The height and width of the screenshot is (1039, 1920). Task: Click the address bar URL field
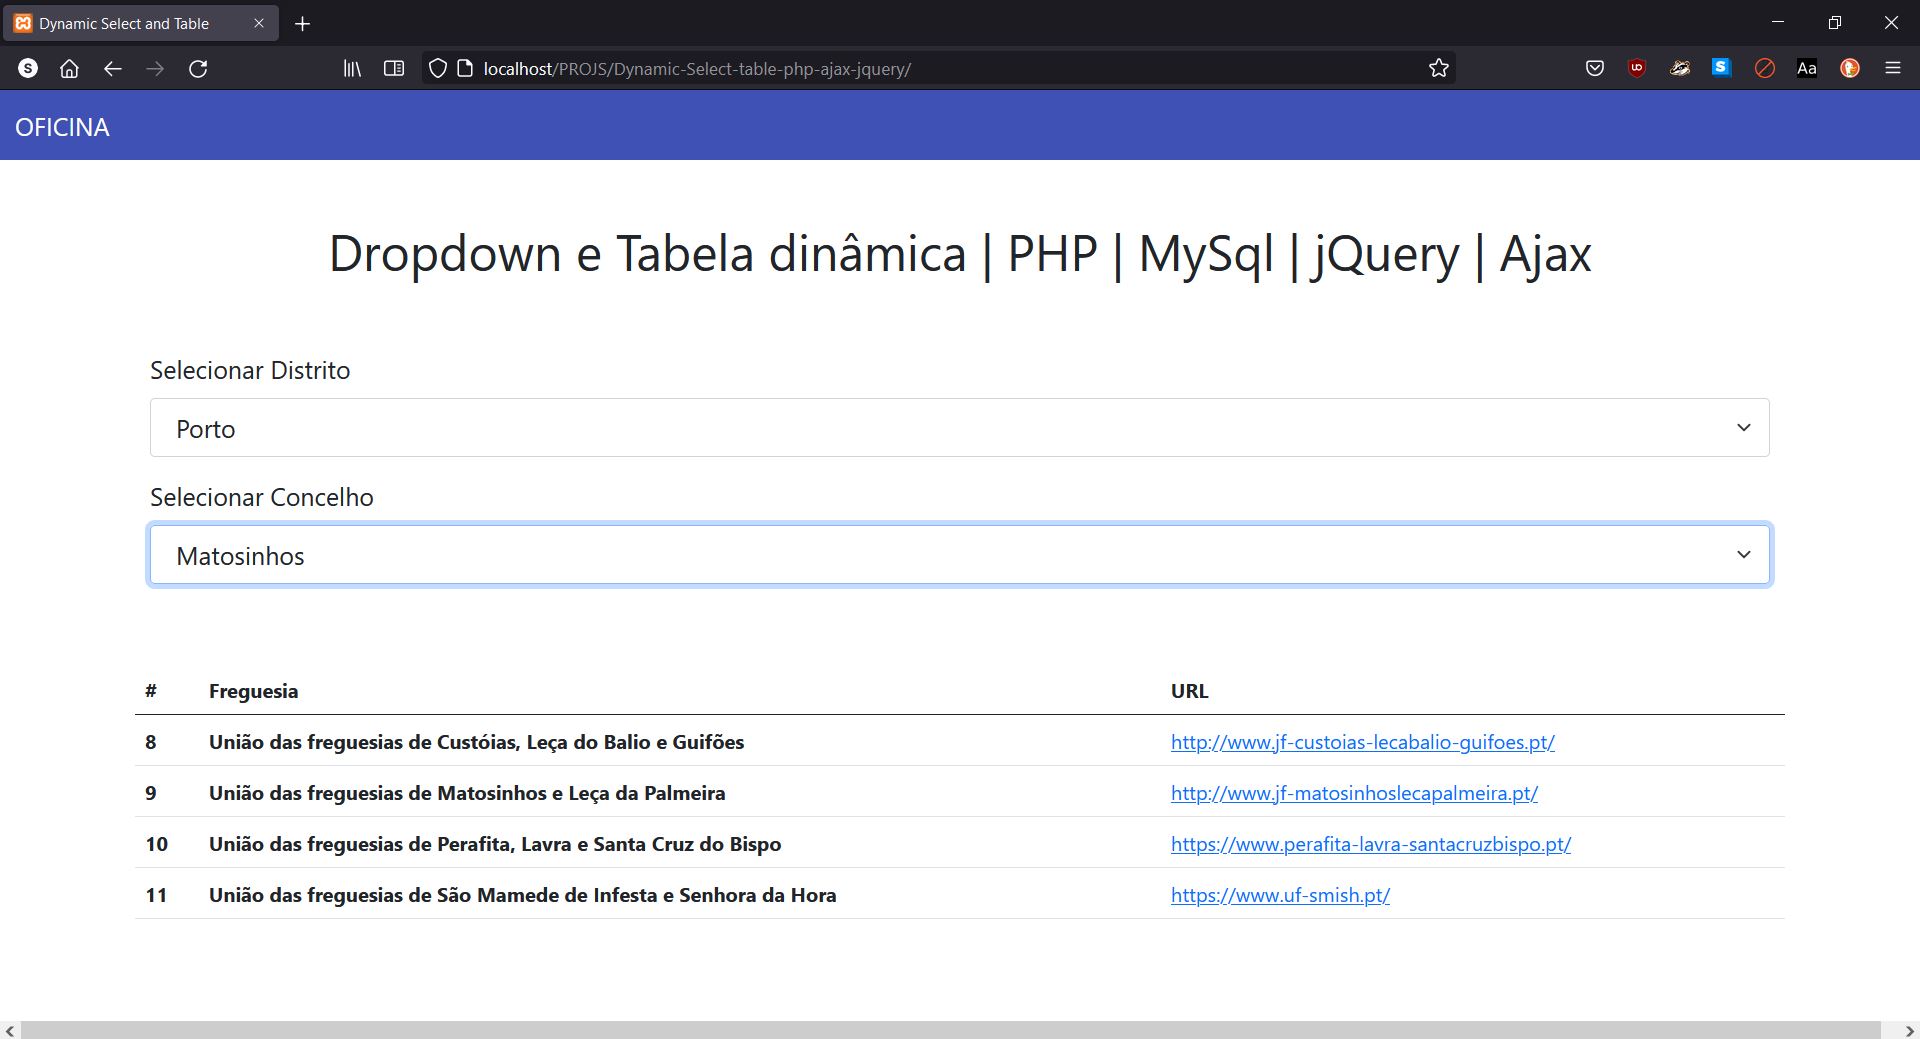(940, 69)
